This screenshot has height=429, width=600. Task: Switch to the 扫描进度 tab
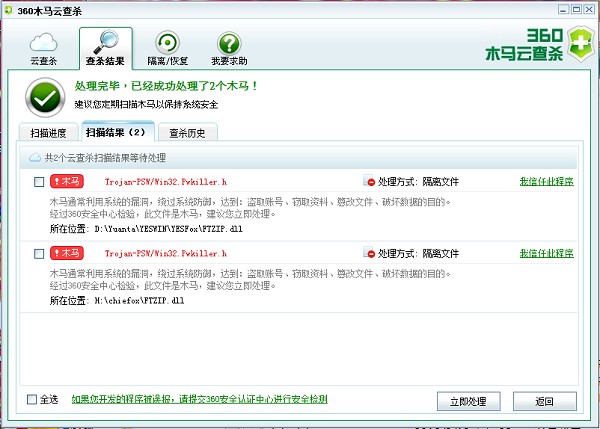click(49, 132)
